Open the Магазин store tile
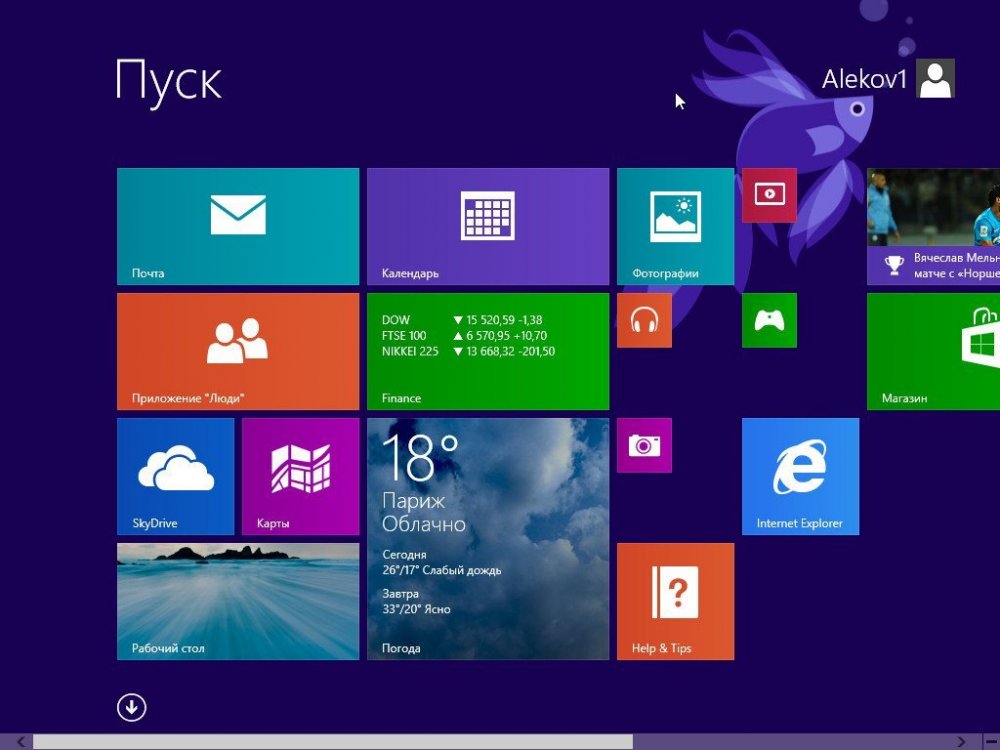The image size is (1000, 750). (934, 351)
